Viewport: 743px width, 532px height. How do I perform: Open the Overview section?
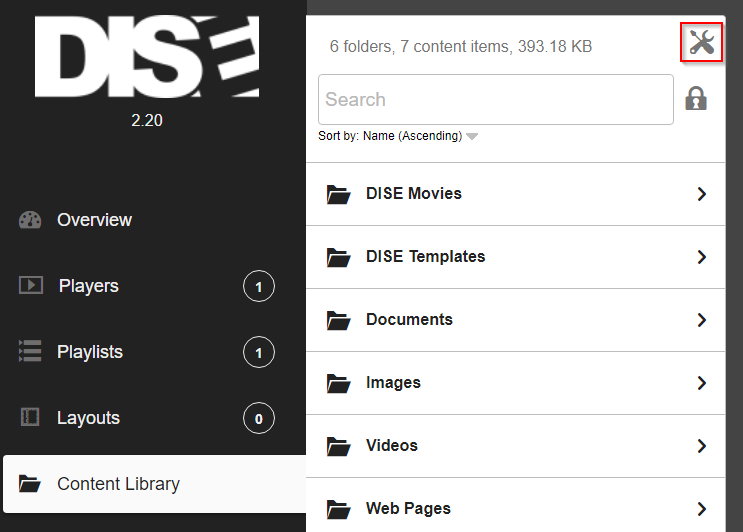click(94, 220)
